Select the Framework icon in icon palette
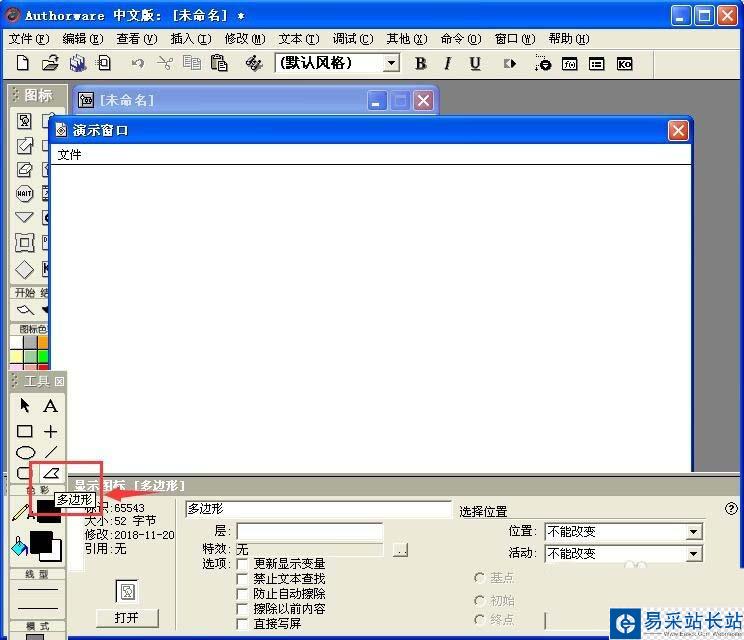 coord(24,242)
